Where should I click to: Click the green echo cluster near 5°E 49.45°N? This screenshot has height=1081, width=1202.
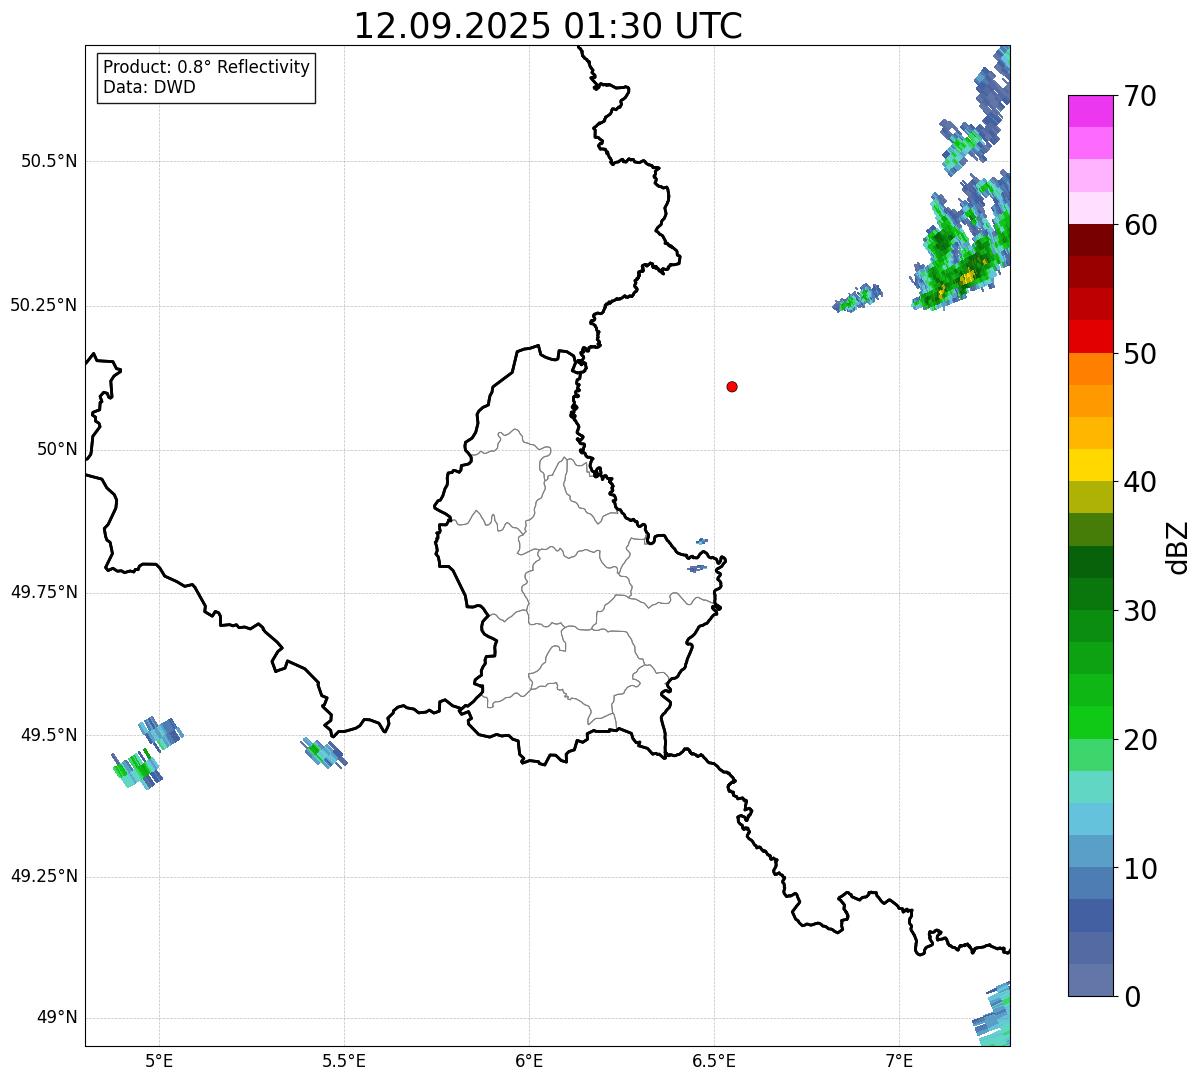(137, 768)
